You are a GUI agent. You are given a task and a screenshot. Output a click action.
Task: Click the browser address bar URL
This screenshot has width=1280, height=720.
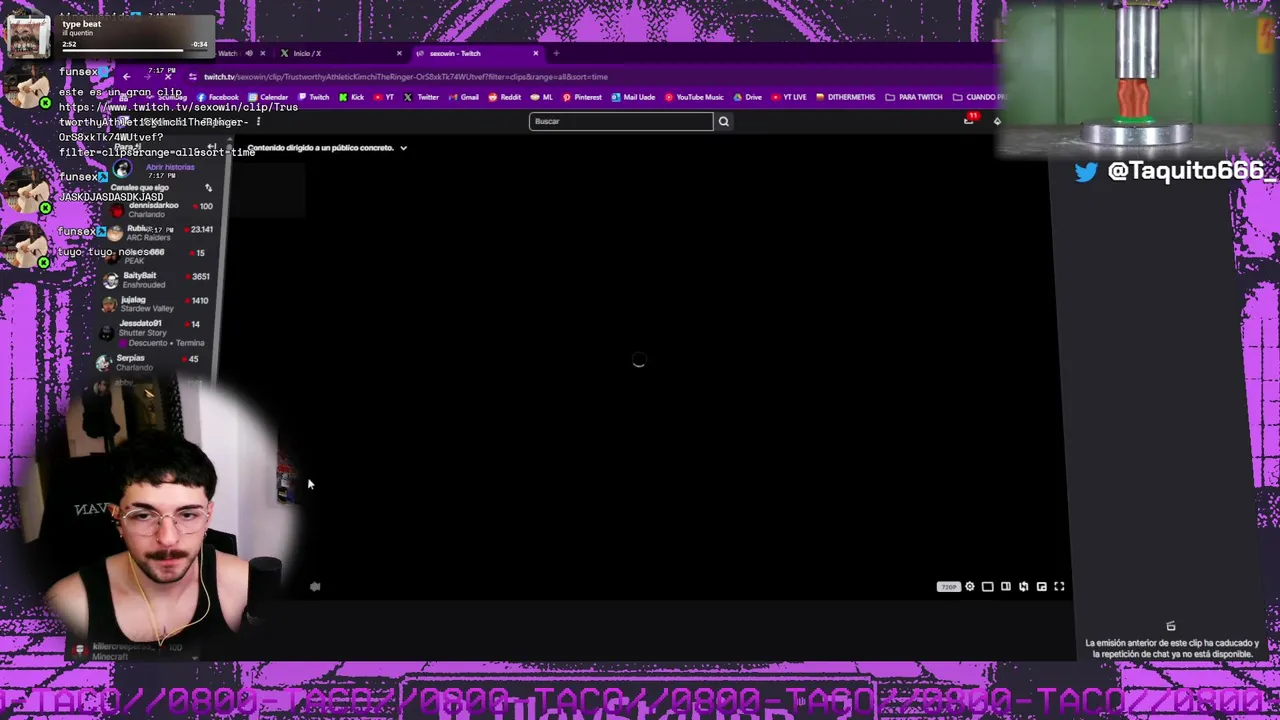pyautogui.click(x=405, y=77)
